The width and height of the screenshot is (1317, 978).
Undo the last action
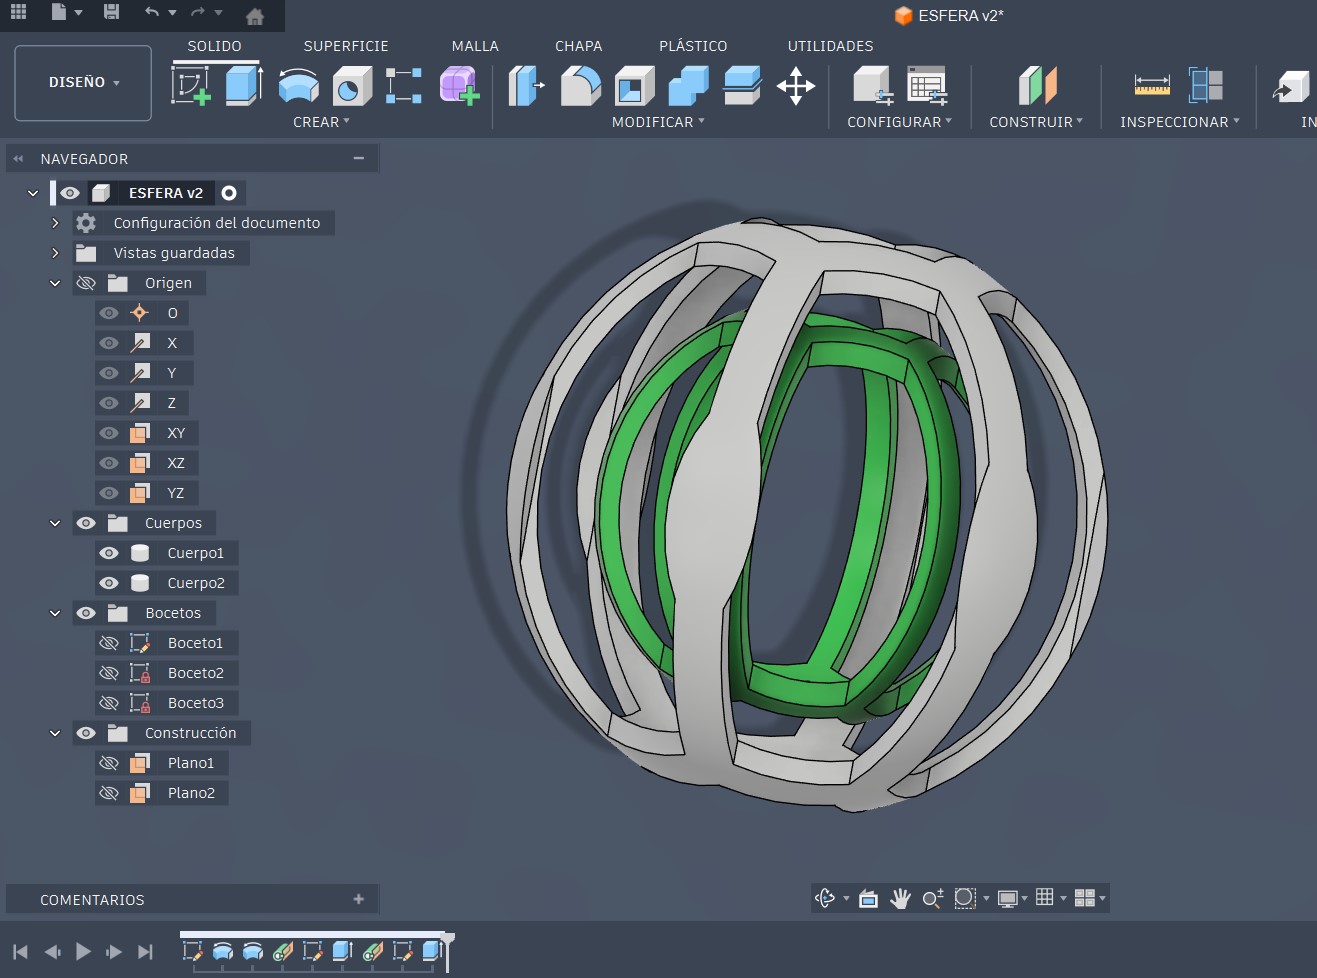point(152,13)
